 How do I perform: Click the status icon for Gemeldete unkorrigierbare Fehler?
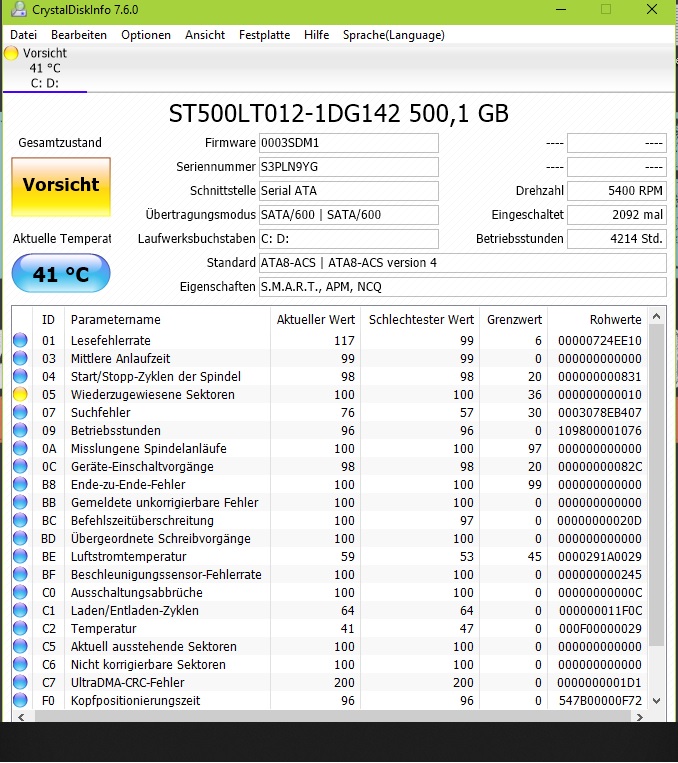point(20,502)
